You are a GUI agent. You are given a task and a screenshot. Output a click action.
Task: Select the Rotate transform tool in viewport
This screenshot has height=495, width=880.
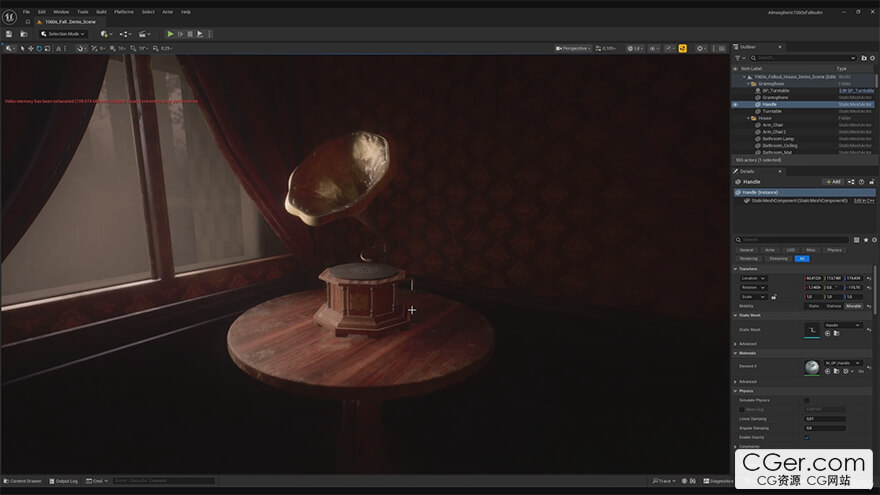pyautogui.click(x=39, y=48)
